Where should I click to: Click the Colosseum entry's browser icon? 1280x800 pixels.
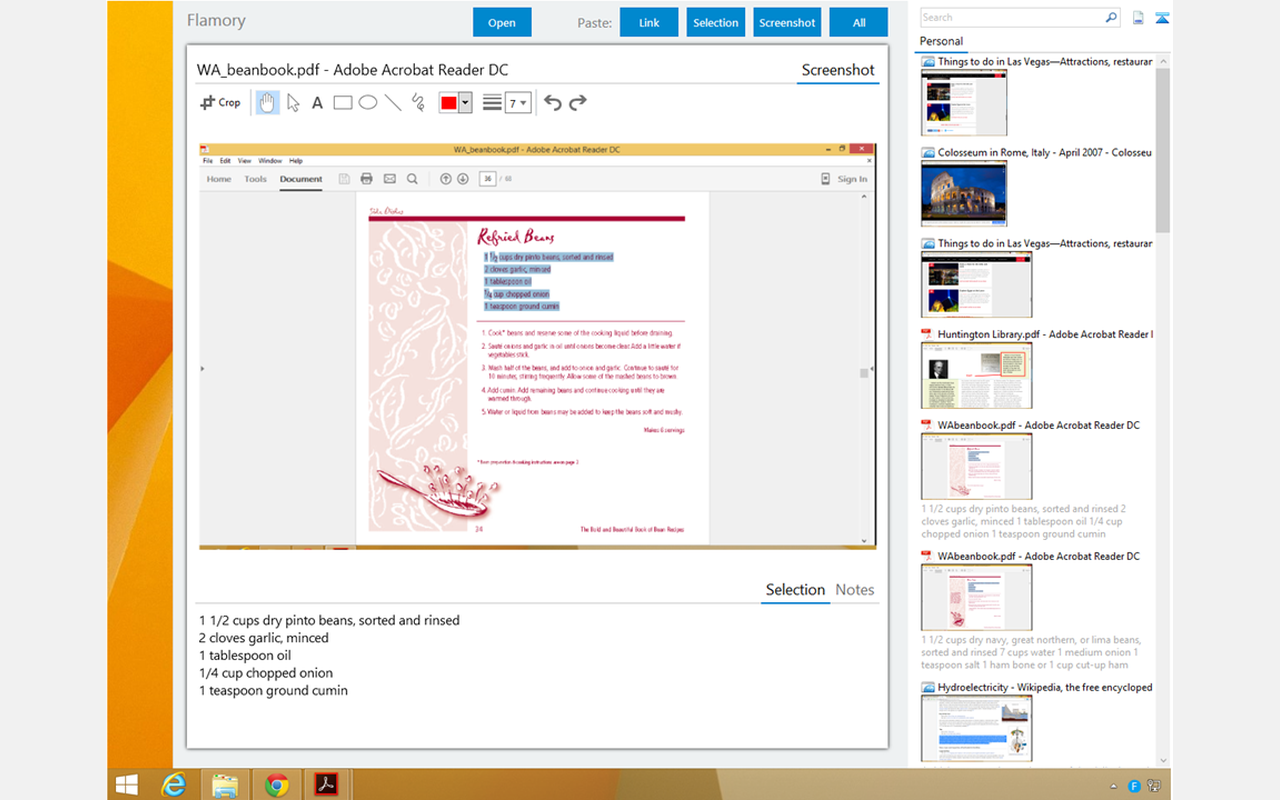[x=928, y=153]
